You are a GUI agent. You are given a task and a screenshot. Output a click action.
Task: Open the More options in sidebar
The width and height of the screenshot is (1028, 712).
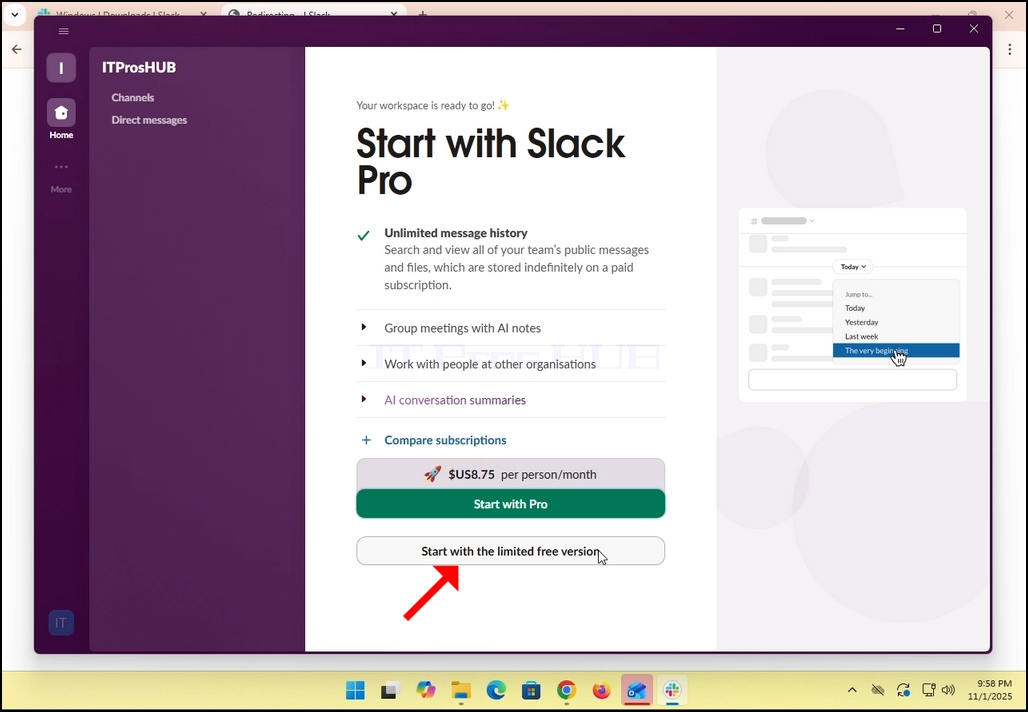(x=61, y=177)
